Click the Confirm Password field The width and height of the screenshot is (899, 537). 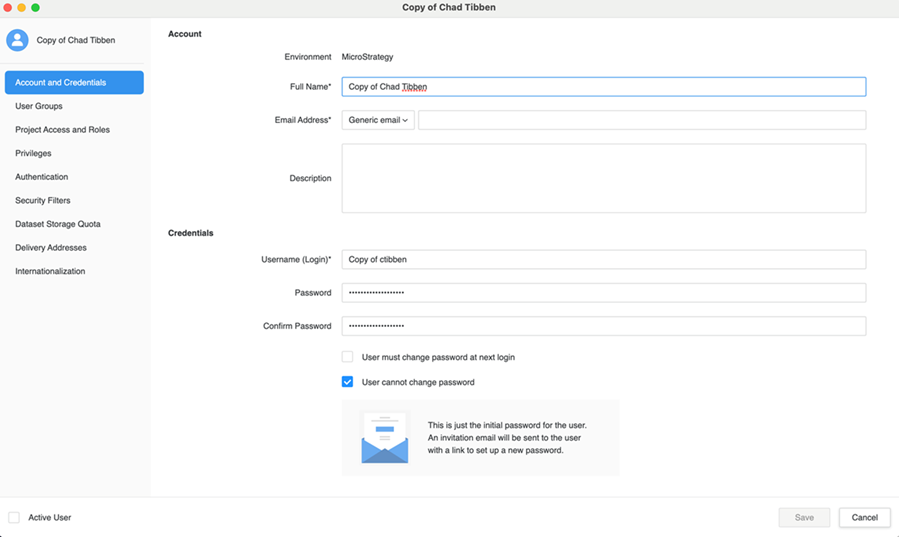coord(603,326)
